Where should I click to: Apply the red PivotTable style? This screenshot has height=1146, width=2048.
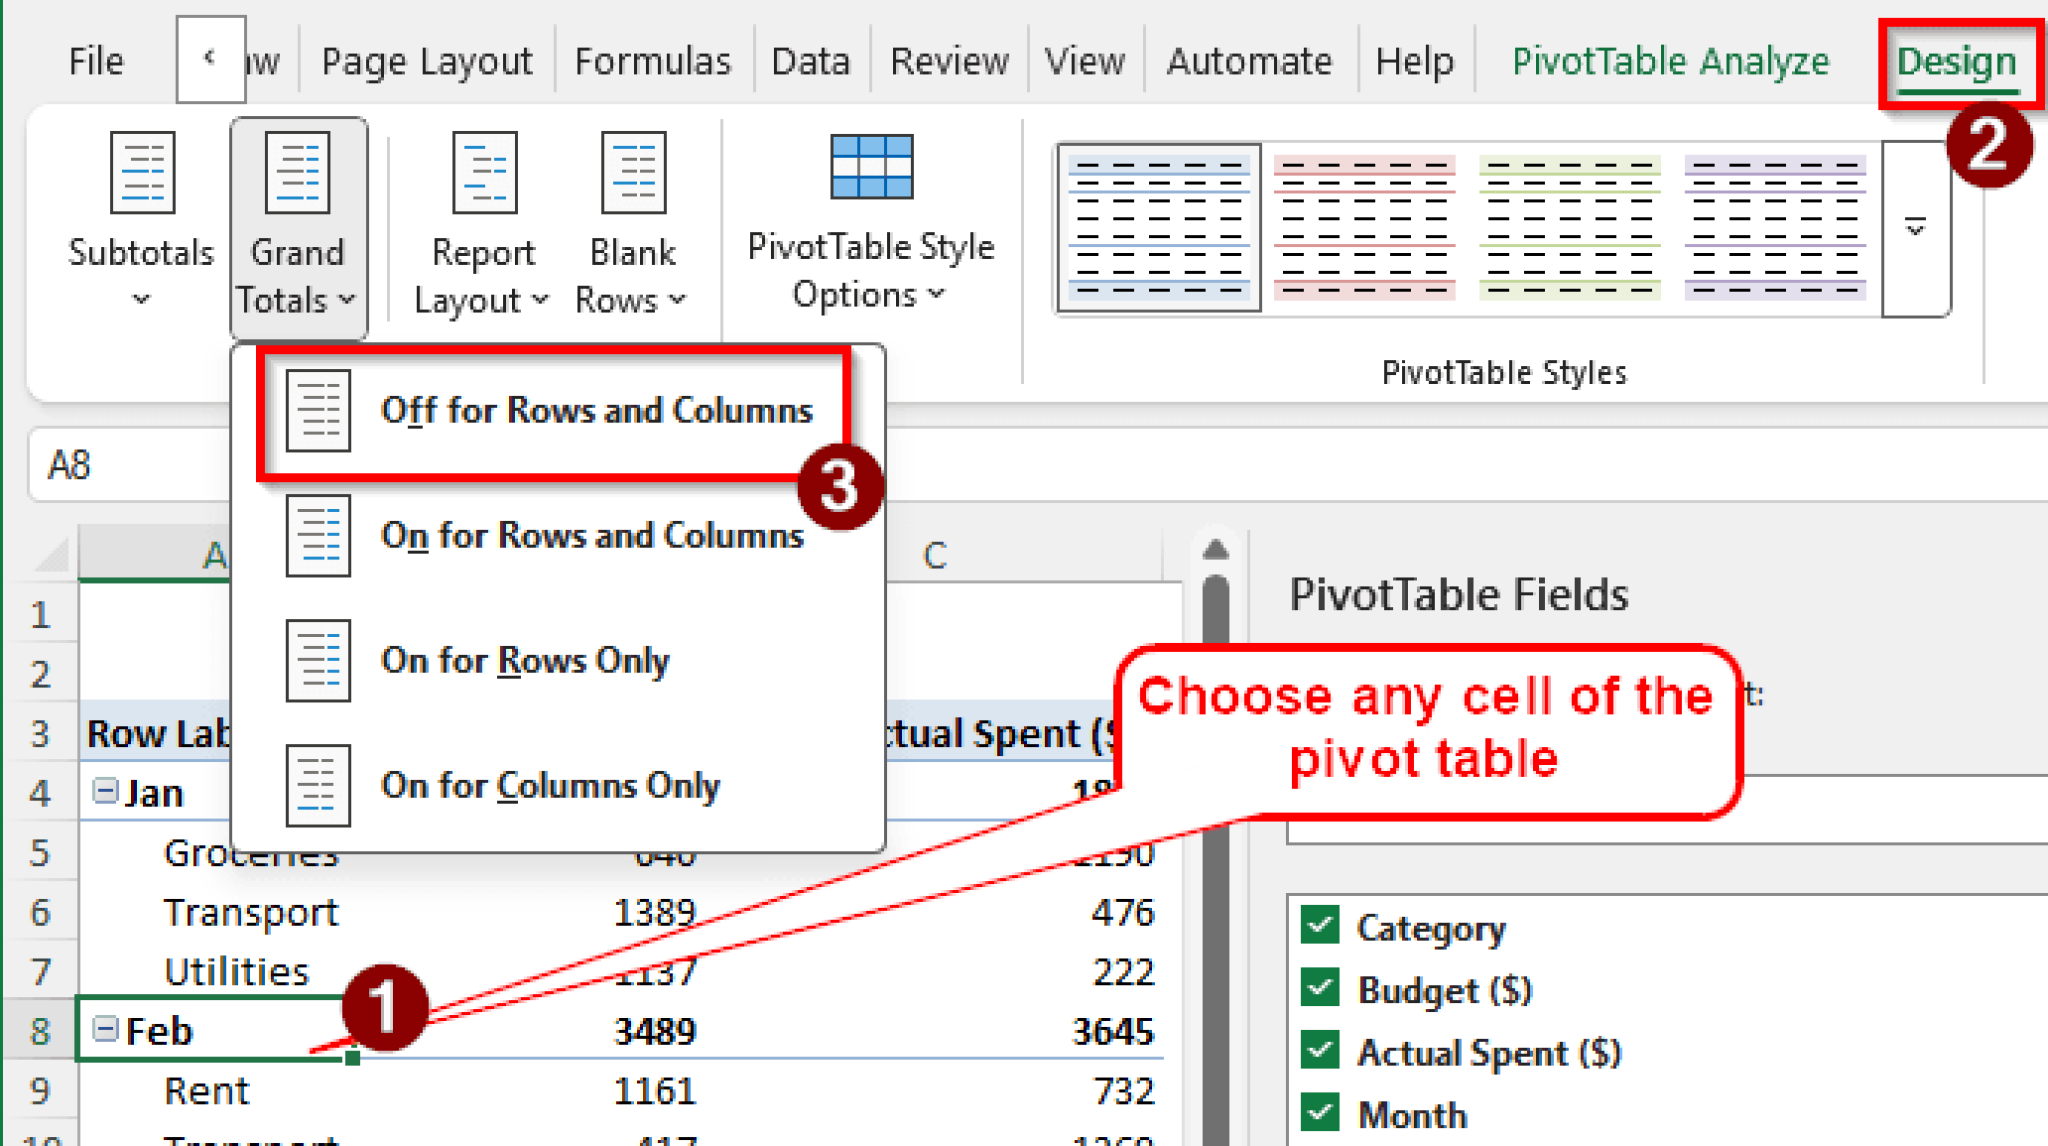[1363, 228]
